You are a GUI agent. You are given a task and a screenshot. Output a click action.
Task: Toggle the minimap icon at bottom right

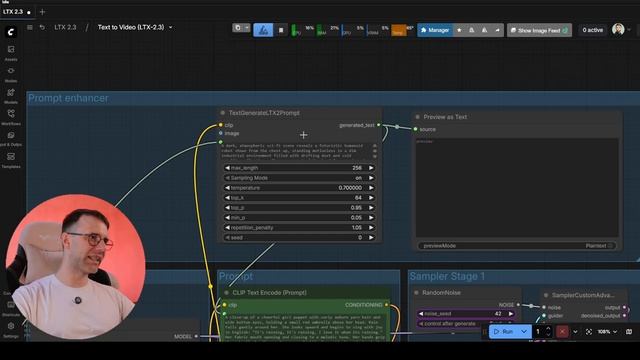629,332
